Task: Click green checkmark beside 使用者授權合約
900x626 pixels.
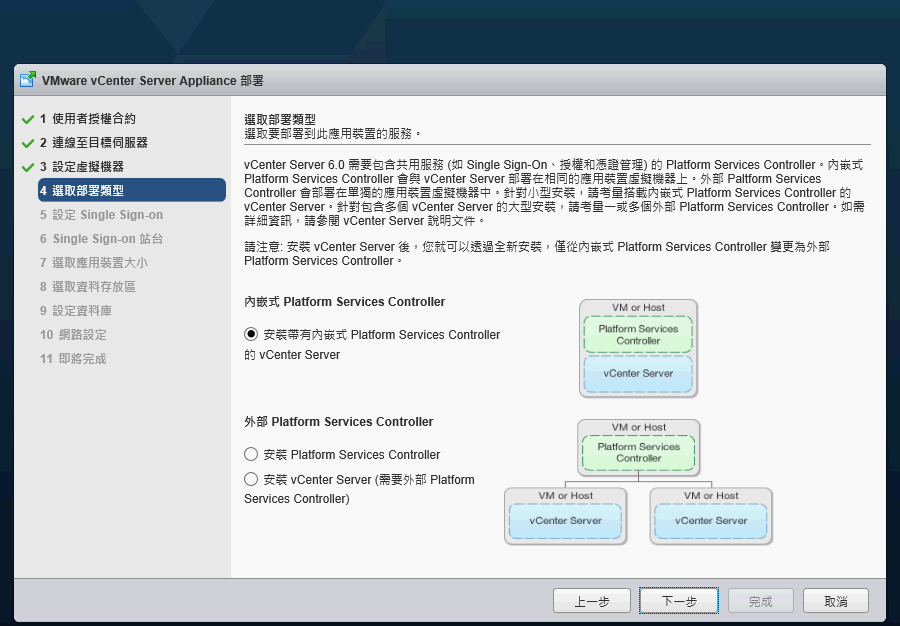Action: (x=28, y=119)
